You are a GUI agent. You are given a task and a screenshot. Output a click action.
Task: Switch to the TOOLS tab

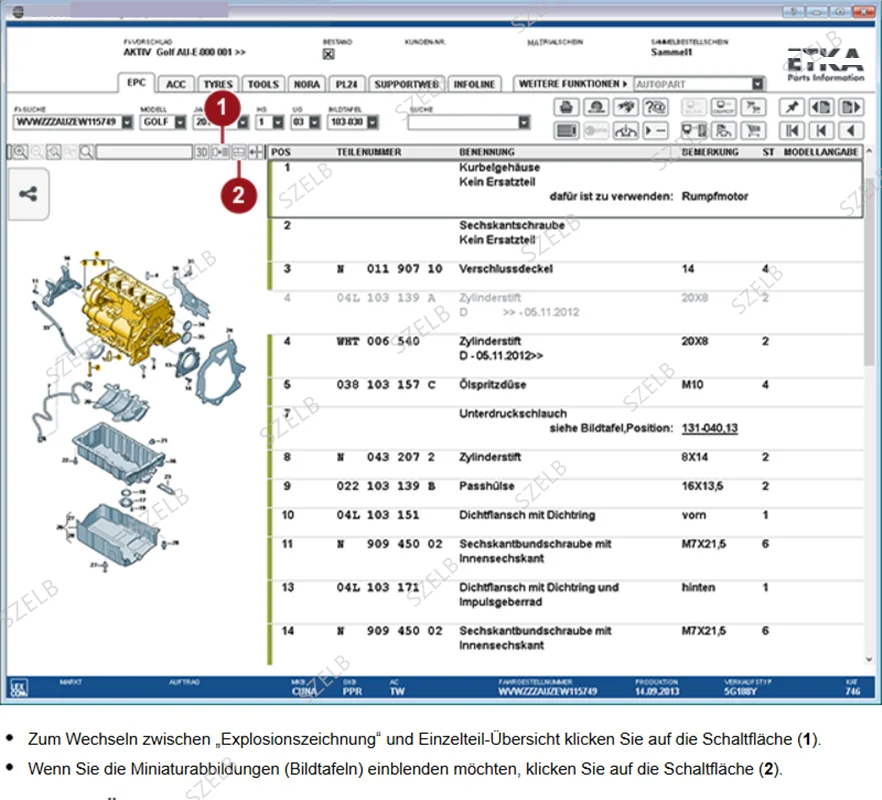point(263,84)
